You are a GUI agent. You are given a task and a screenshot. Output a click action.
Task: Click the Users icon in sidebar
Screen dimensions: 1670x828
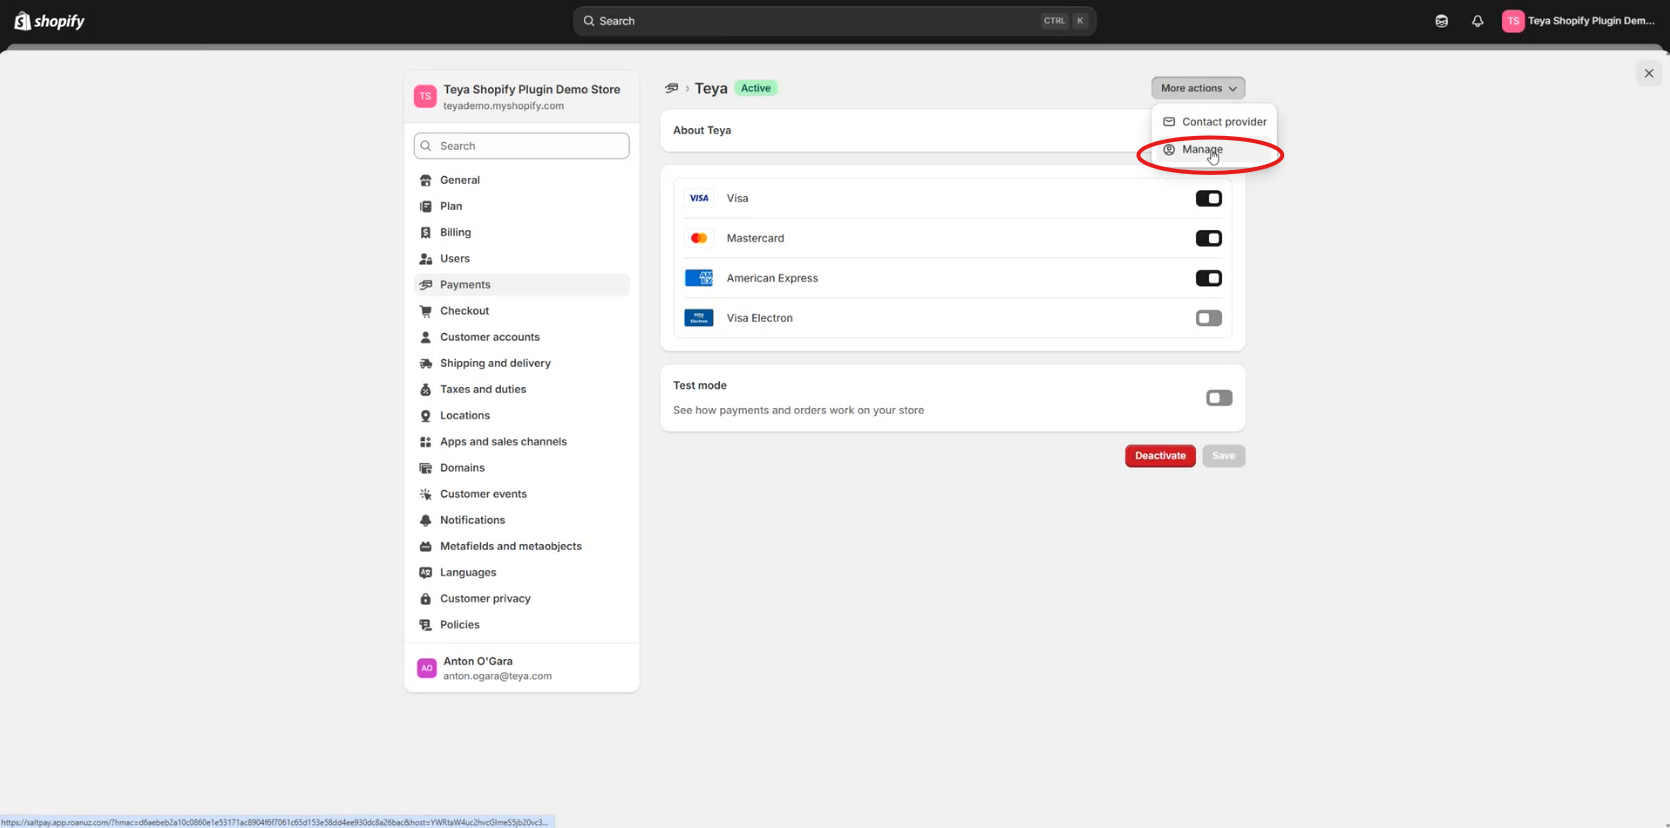tap(426, 258)
